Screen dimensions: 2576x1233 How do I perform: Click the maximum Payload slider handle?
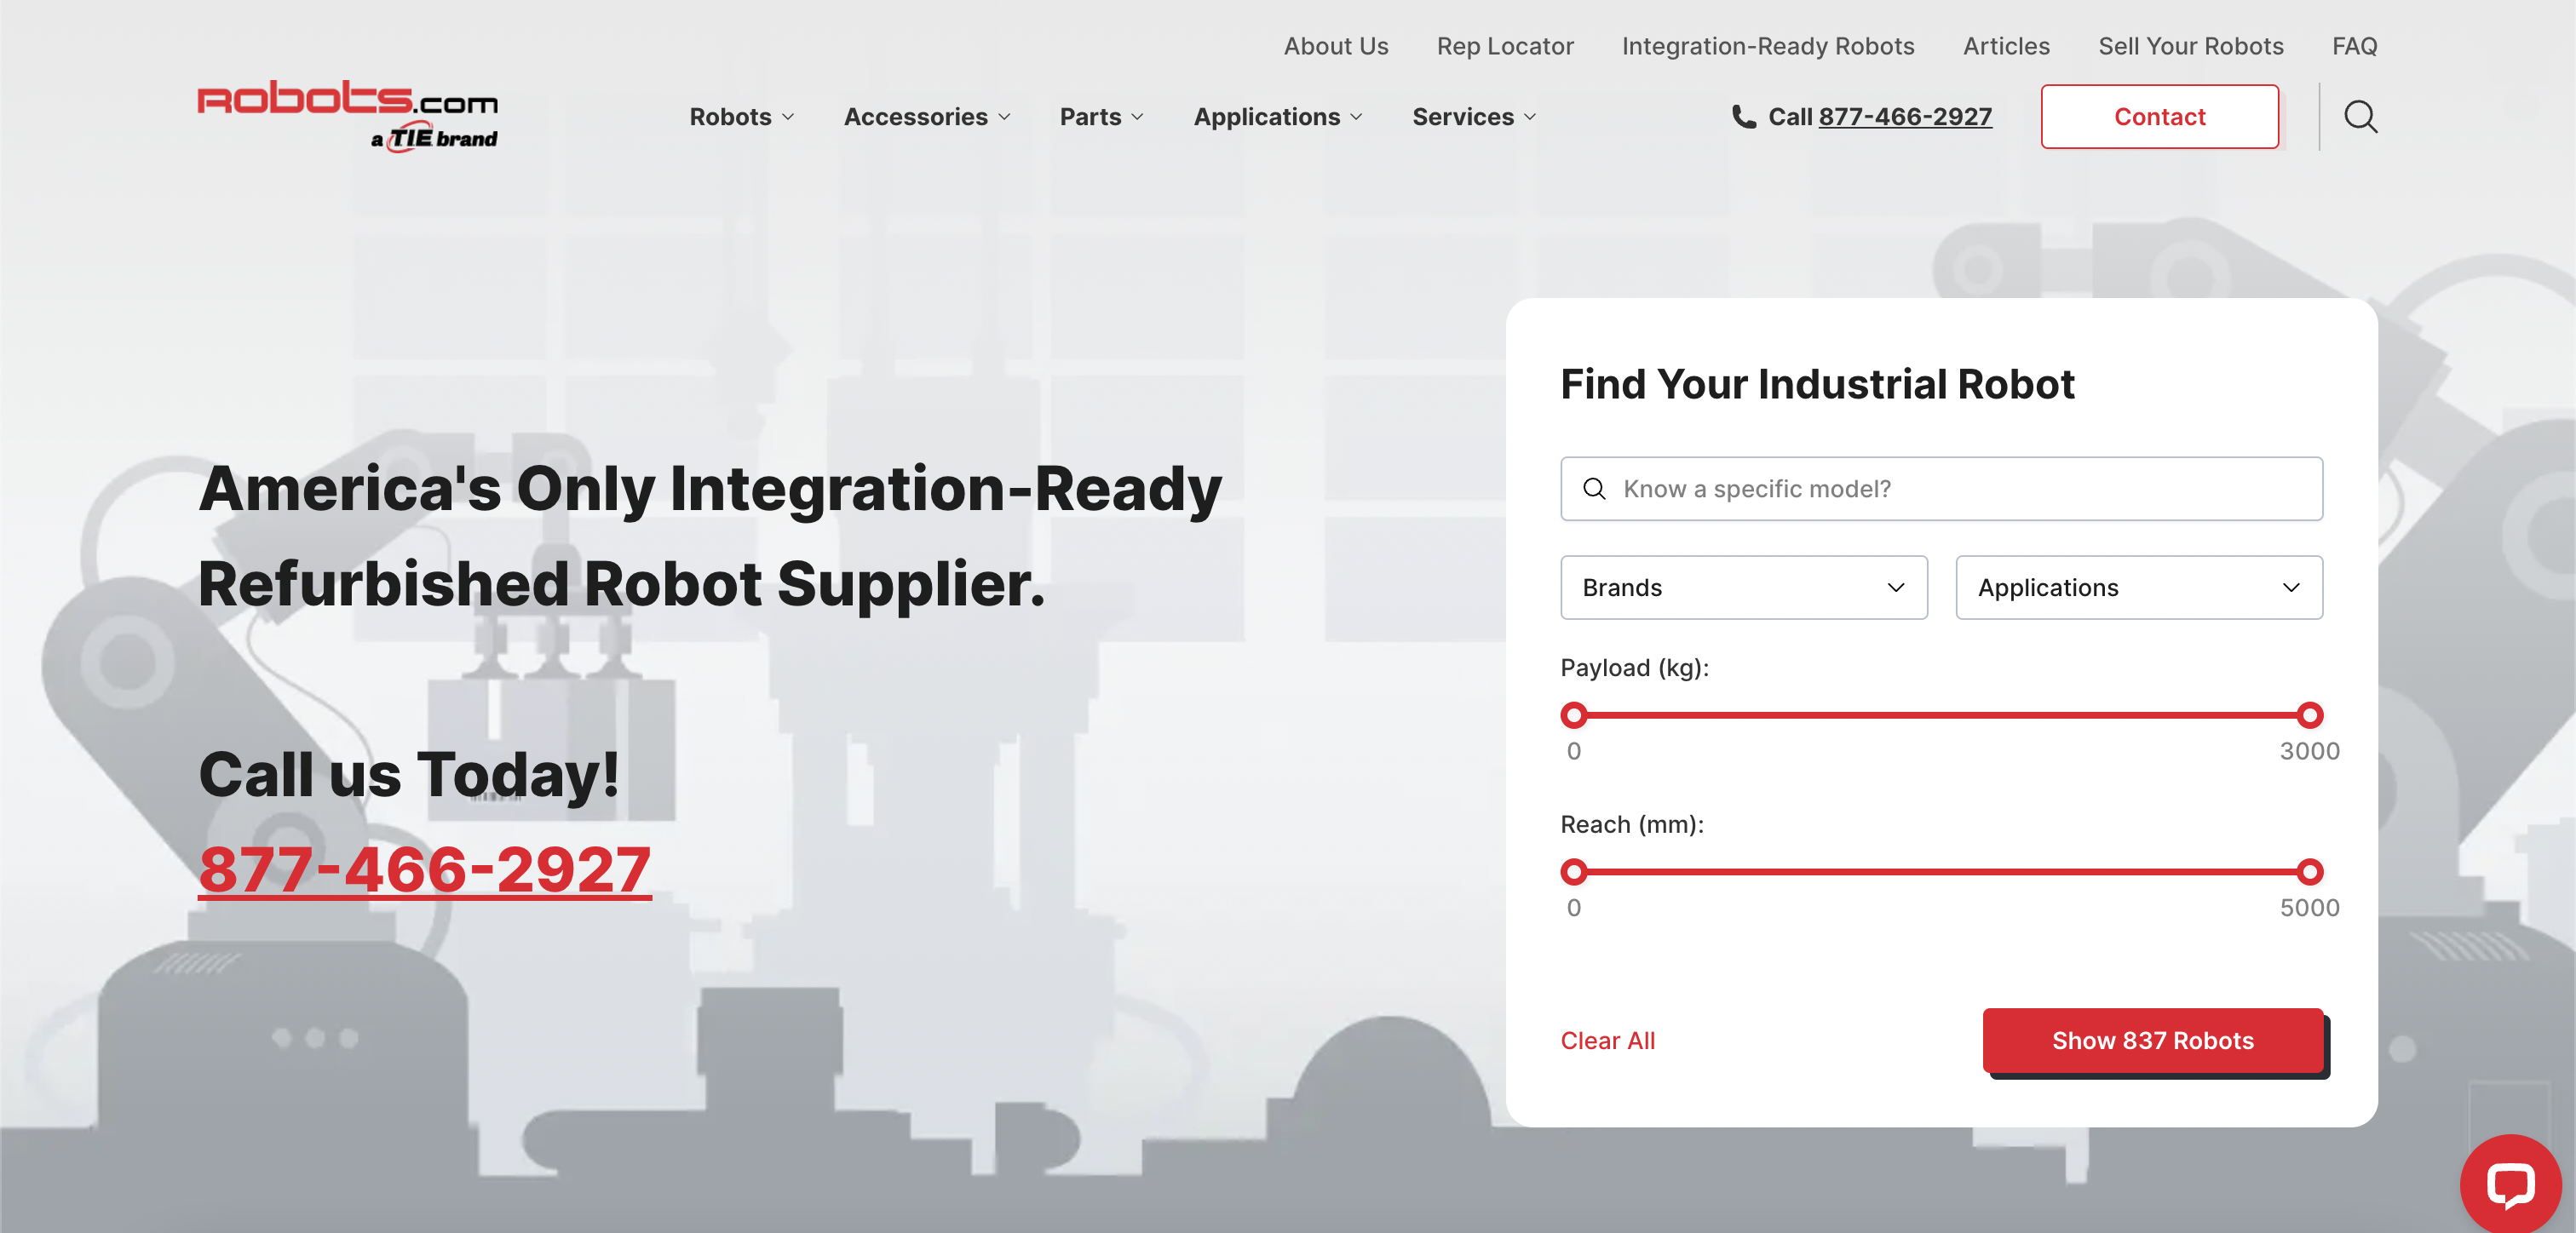pos(2309,715)
